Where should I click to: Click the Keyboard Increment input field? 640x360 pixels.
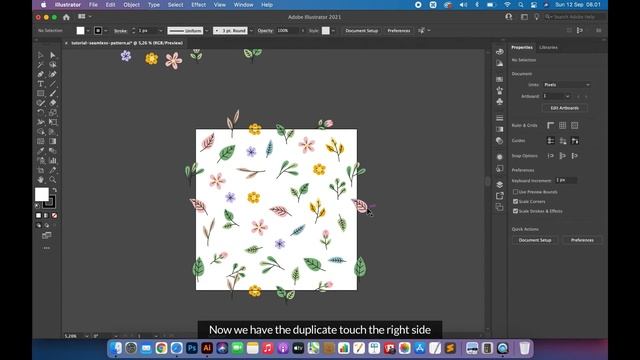coord(566,180)
